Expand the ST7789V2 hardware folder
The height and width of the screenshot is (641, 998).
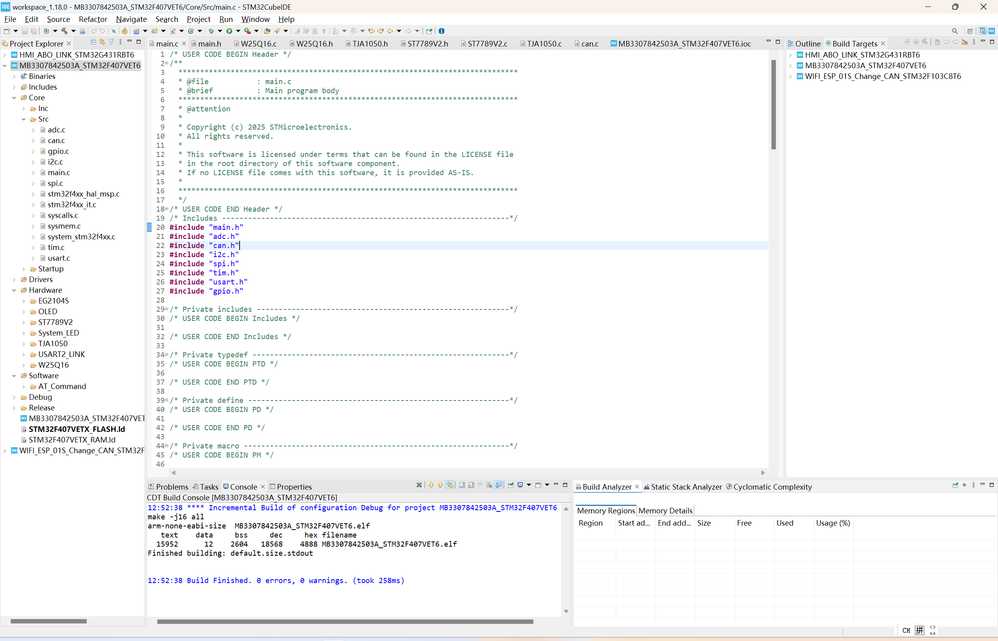pyautogui.click(x=24, y=322)
